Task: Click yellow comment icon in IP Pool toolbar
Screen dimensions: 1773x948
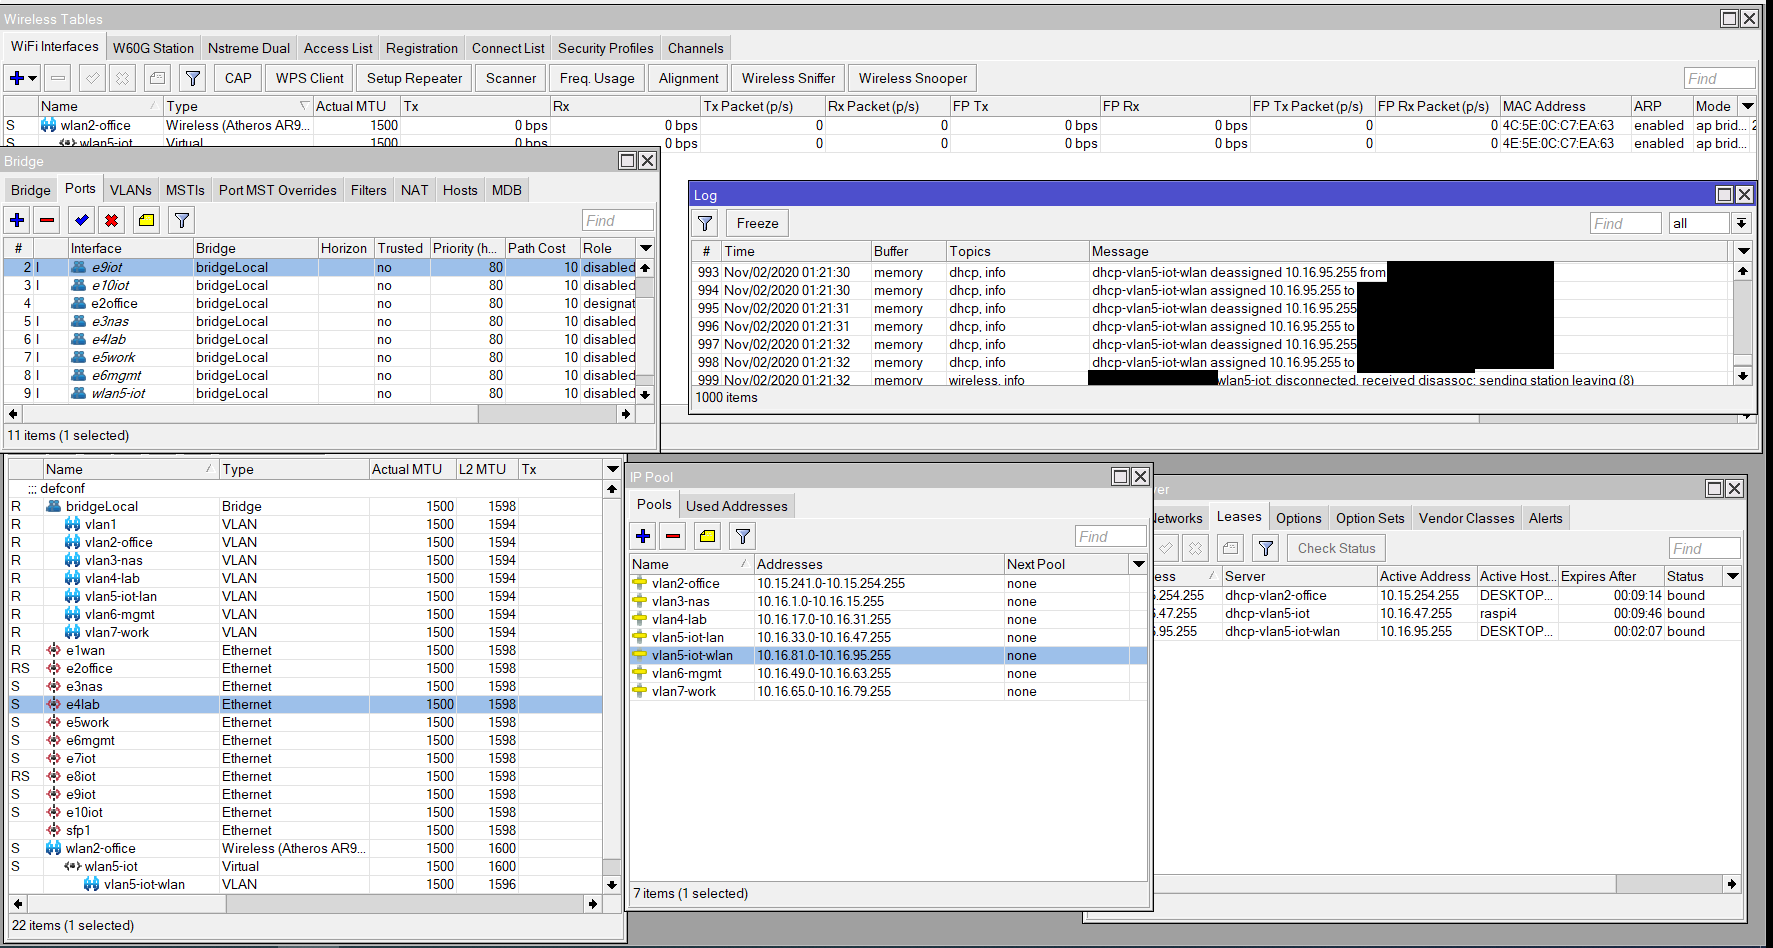Action: point(708,536)
